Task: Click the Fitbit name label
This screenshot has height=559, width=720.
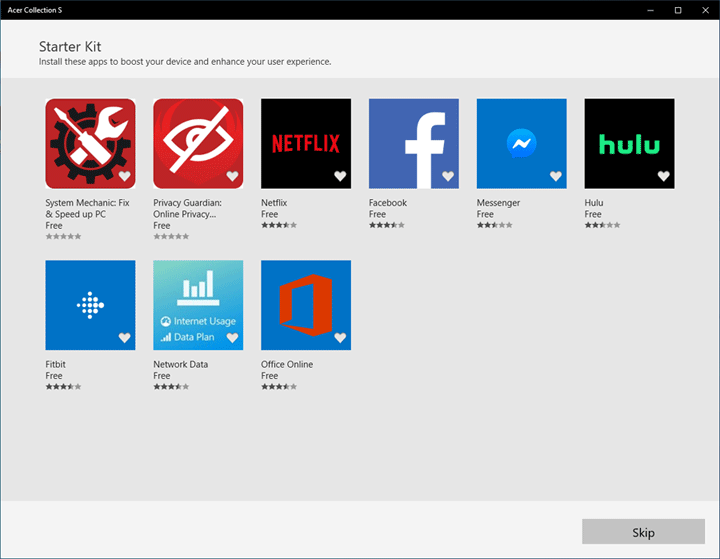Action: 55,364
